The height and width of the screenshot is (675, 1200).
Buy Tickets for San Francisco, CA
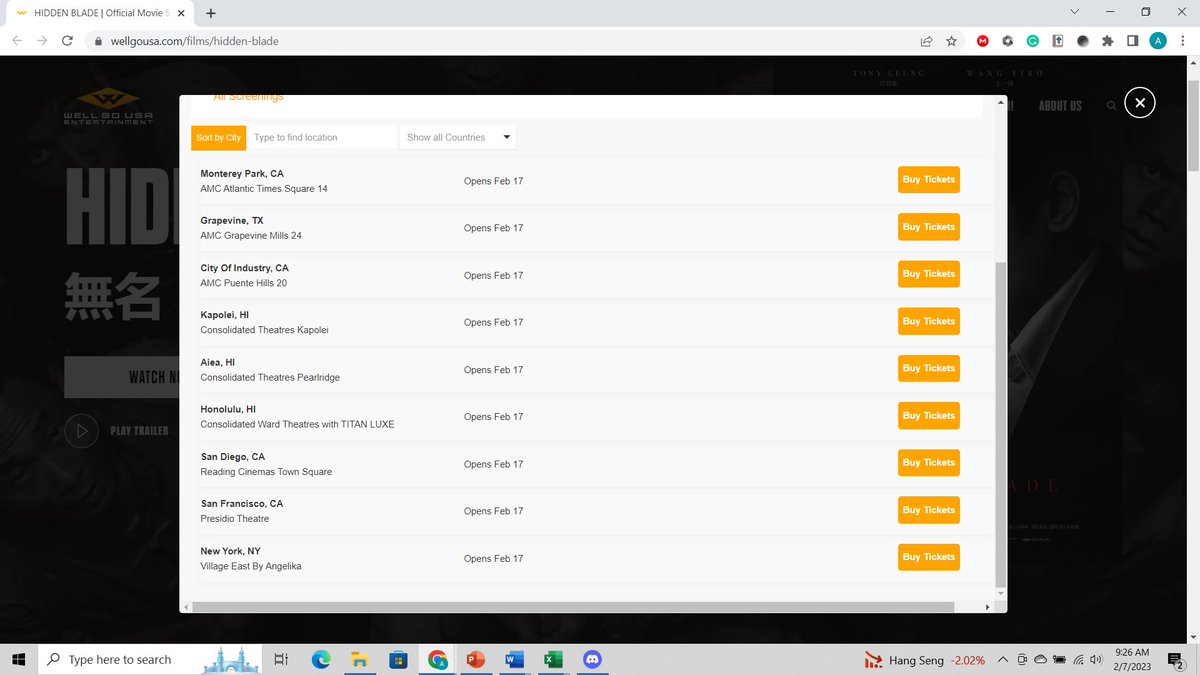929,510
